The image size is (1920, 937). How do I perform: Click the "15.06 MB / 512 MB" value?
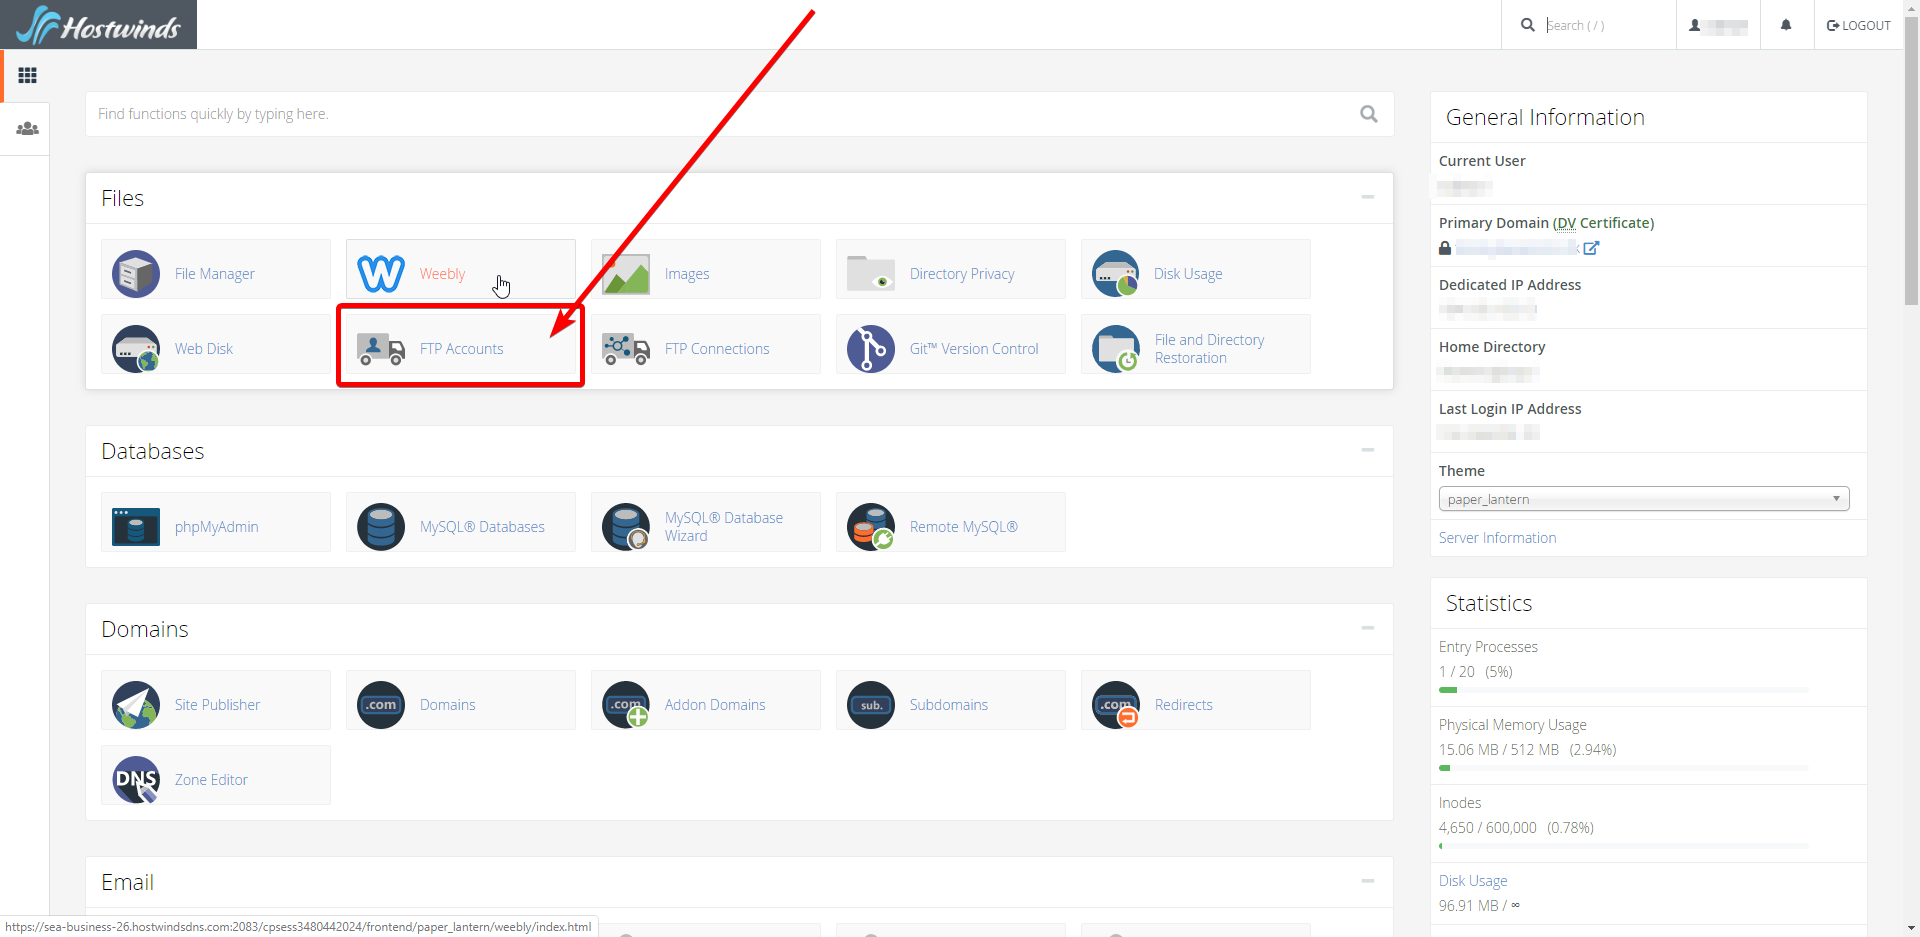coord(1499,750)
